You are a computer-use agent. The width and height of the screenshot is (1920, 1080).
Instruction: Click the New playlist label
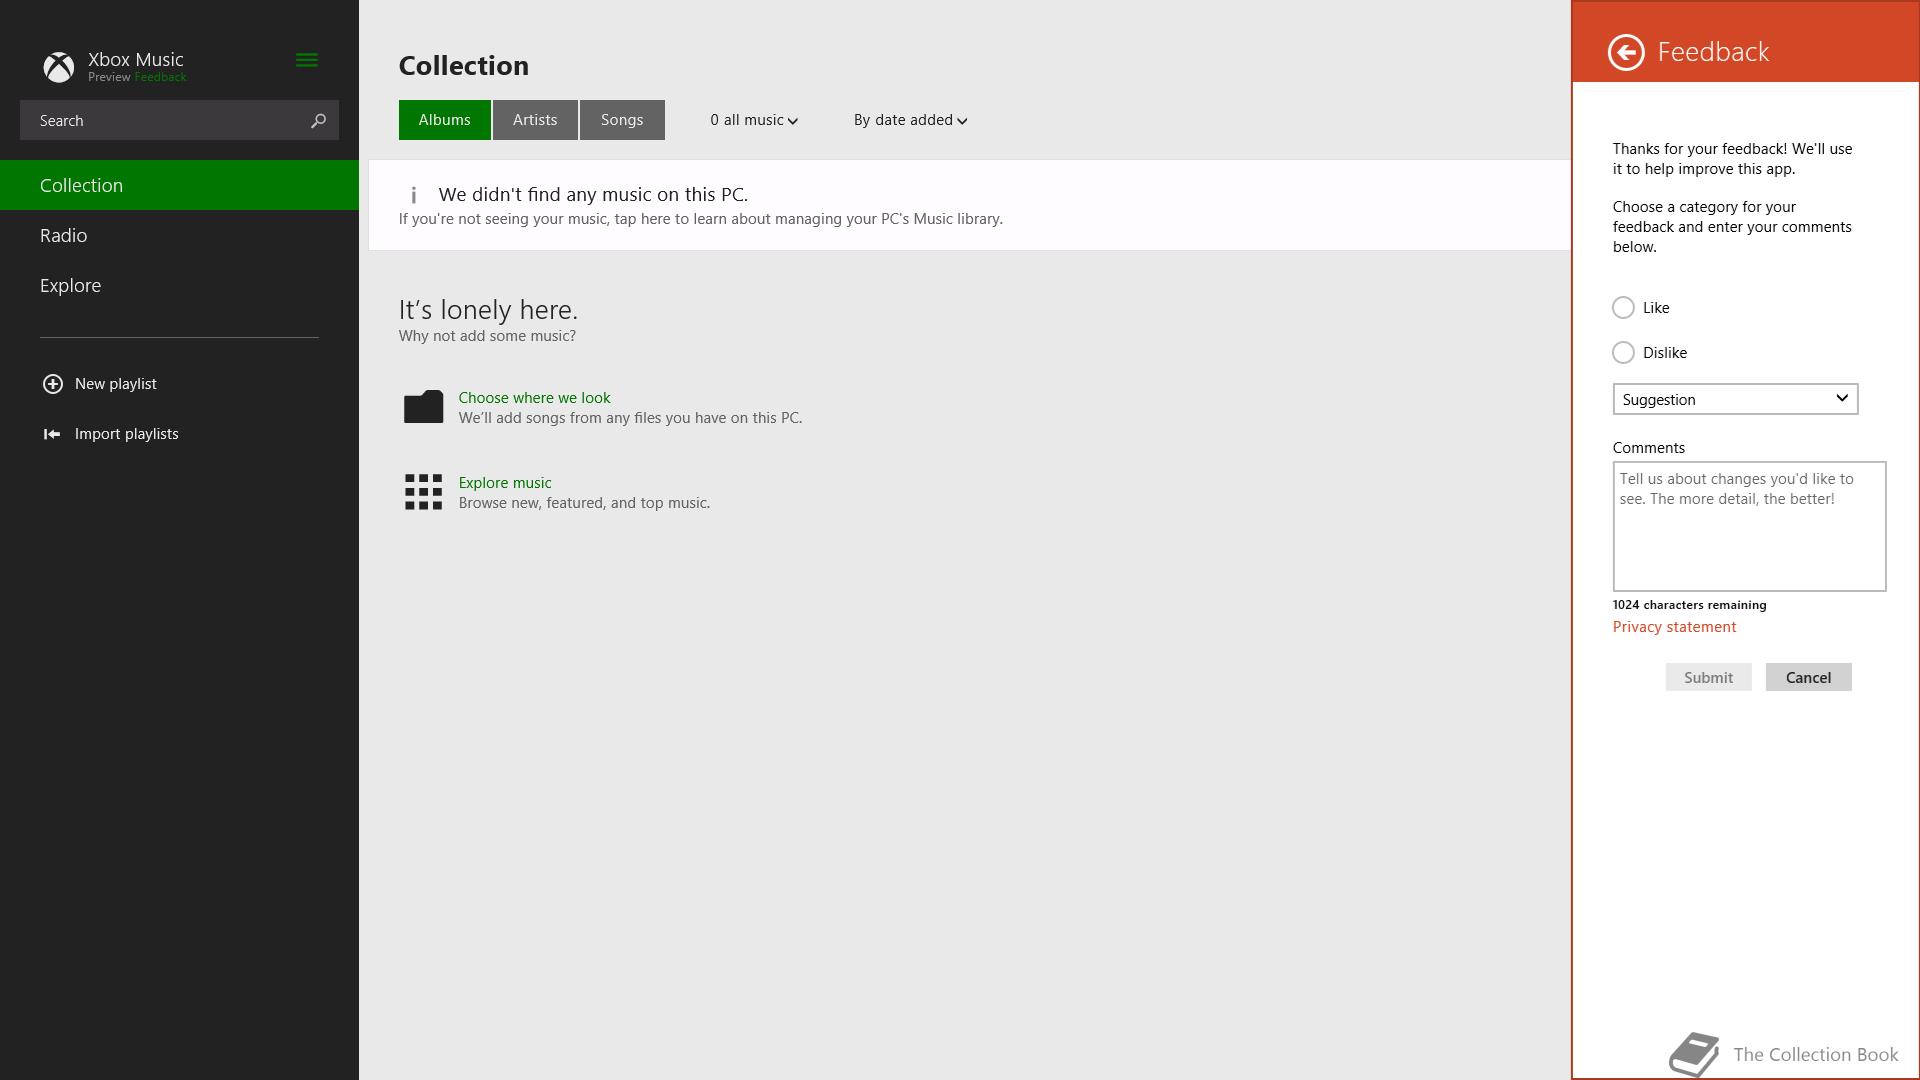[x=116, y=384]
